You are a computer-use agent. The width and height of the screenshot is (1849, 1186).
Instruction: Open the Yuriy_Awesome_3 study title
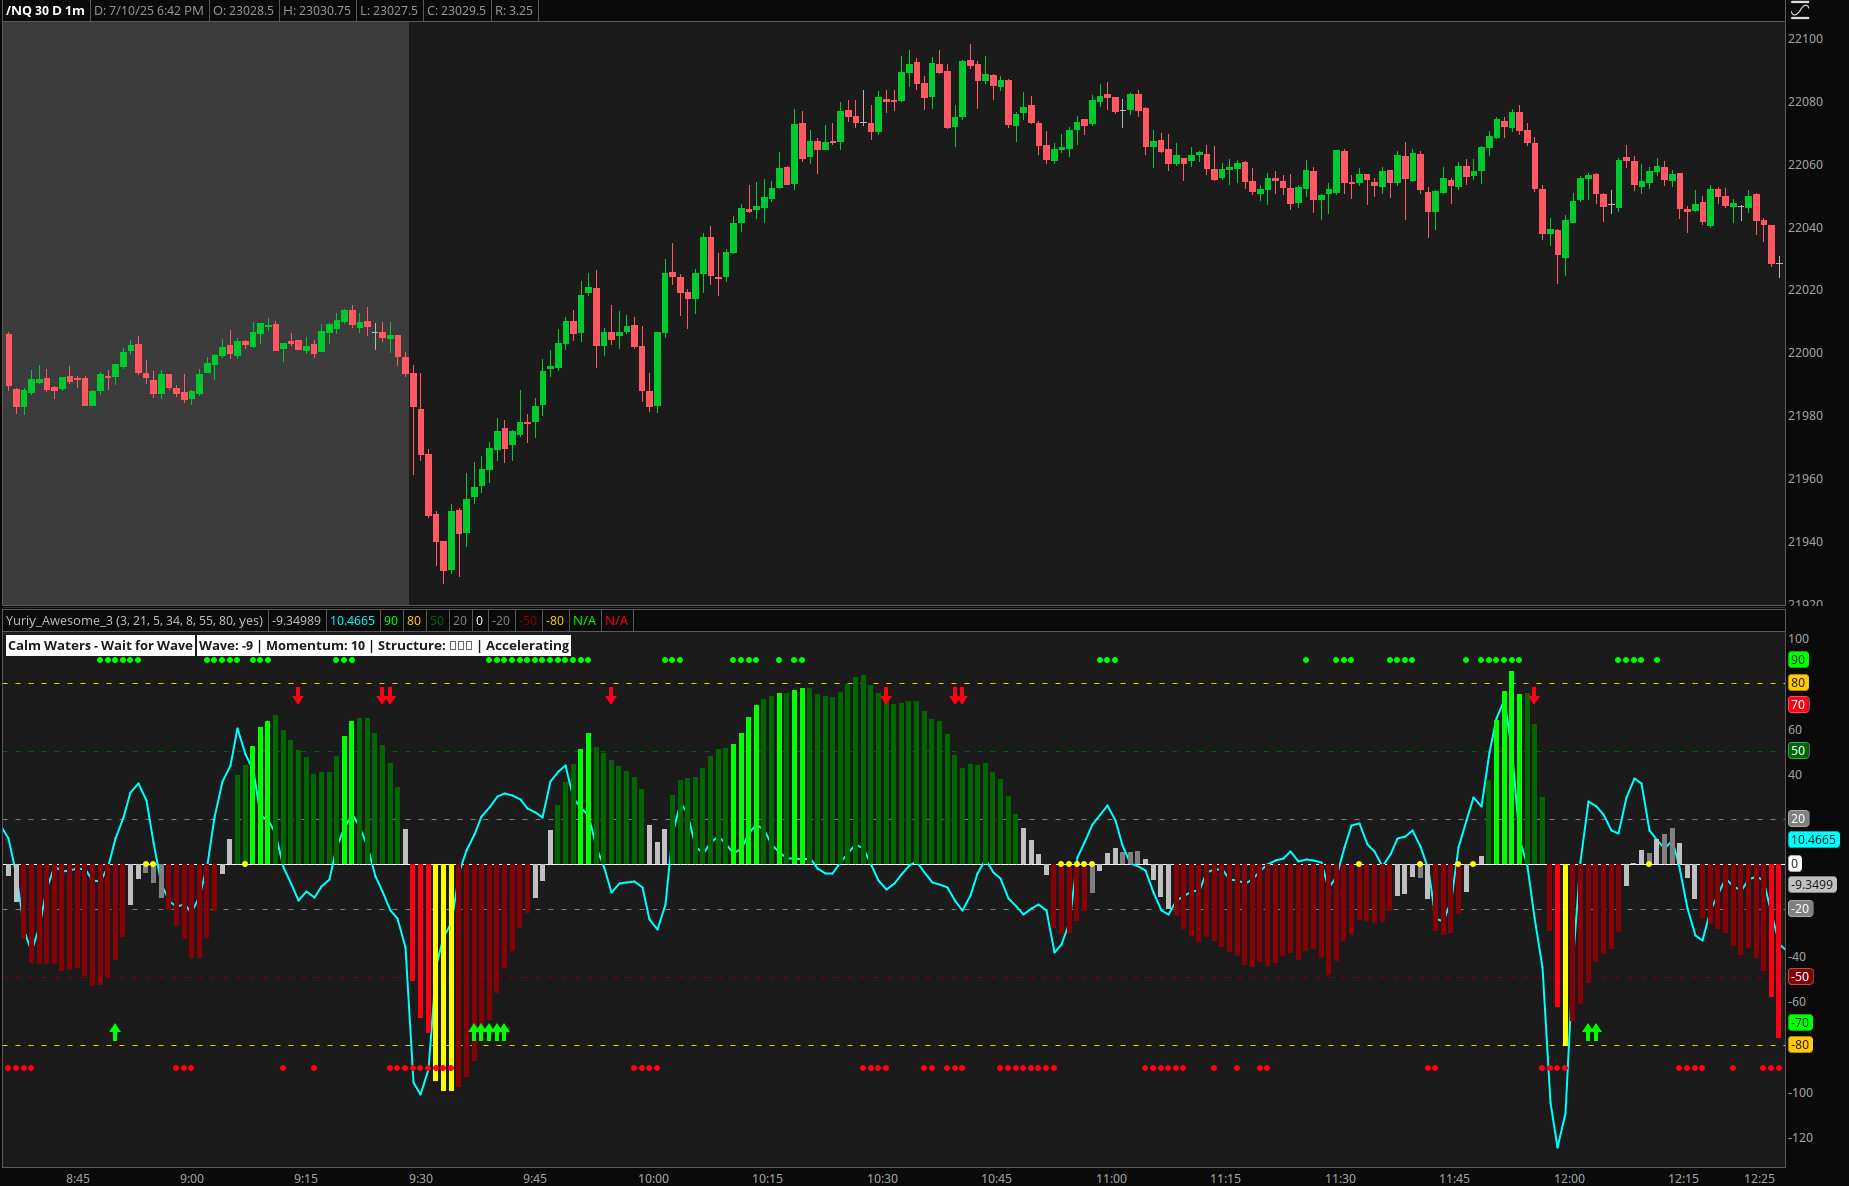[x=134, y=621]
